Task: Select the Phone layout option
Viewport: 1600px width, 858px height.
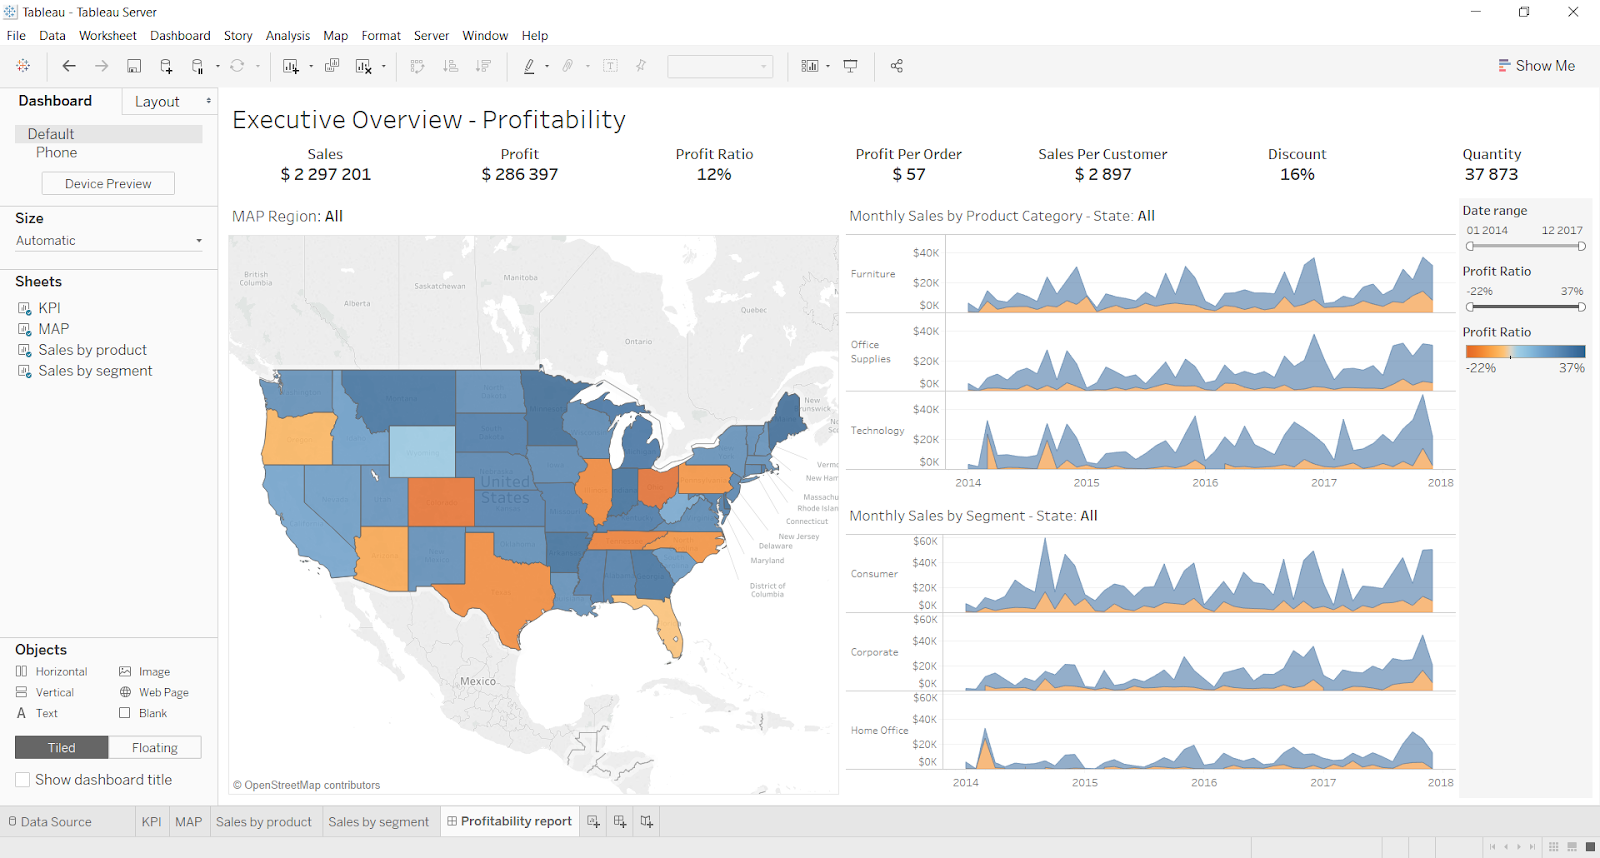Action: coord(56,153)
